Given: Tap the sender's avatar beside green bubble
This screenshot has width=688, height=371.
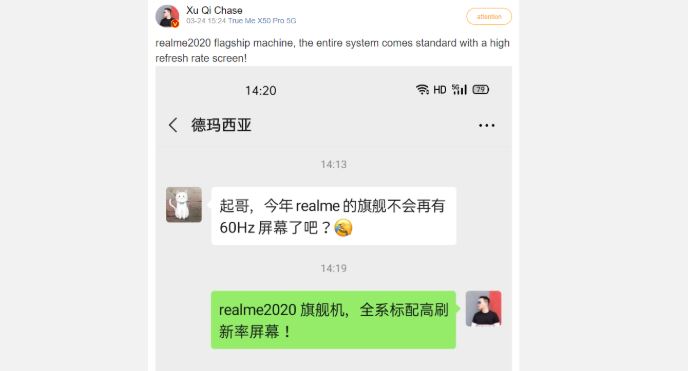Looking at the screenshot, I should pos(483,308).
